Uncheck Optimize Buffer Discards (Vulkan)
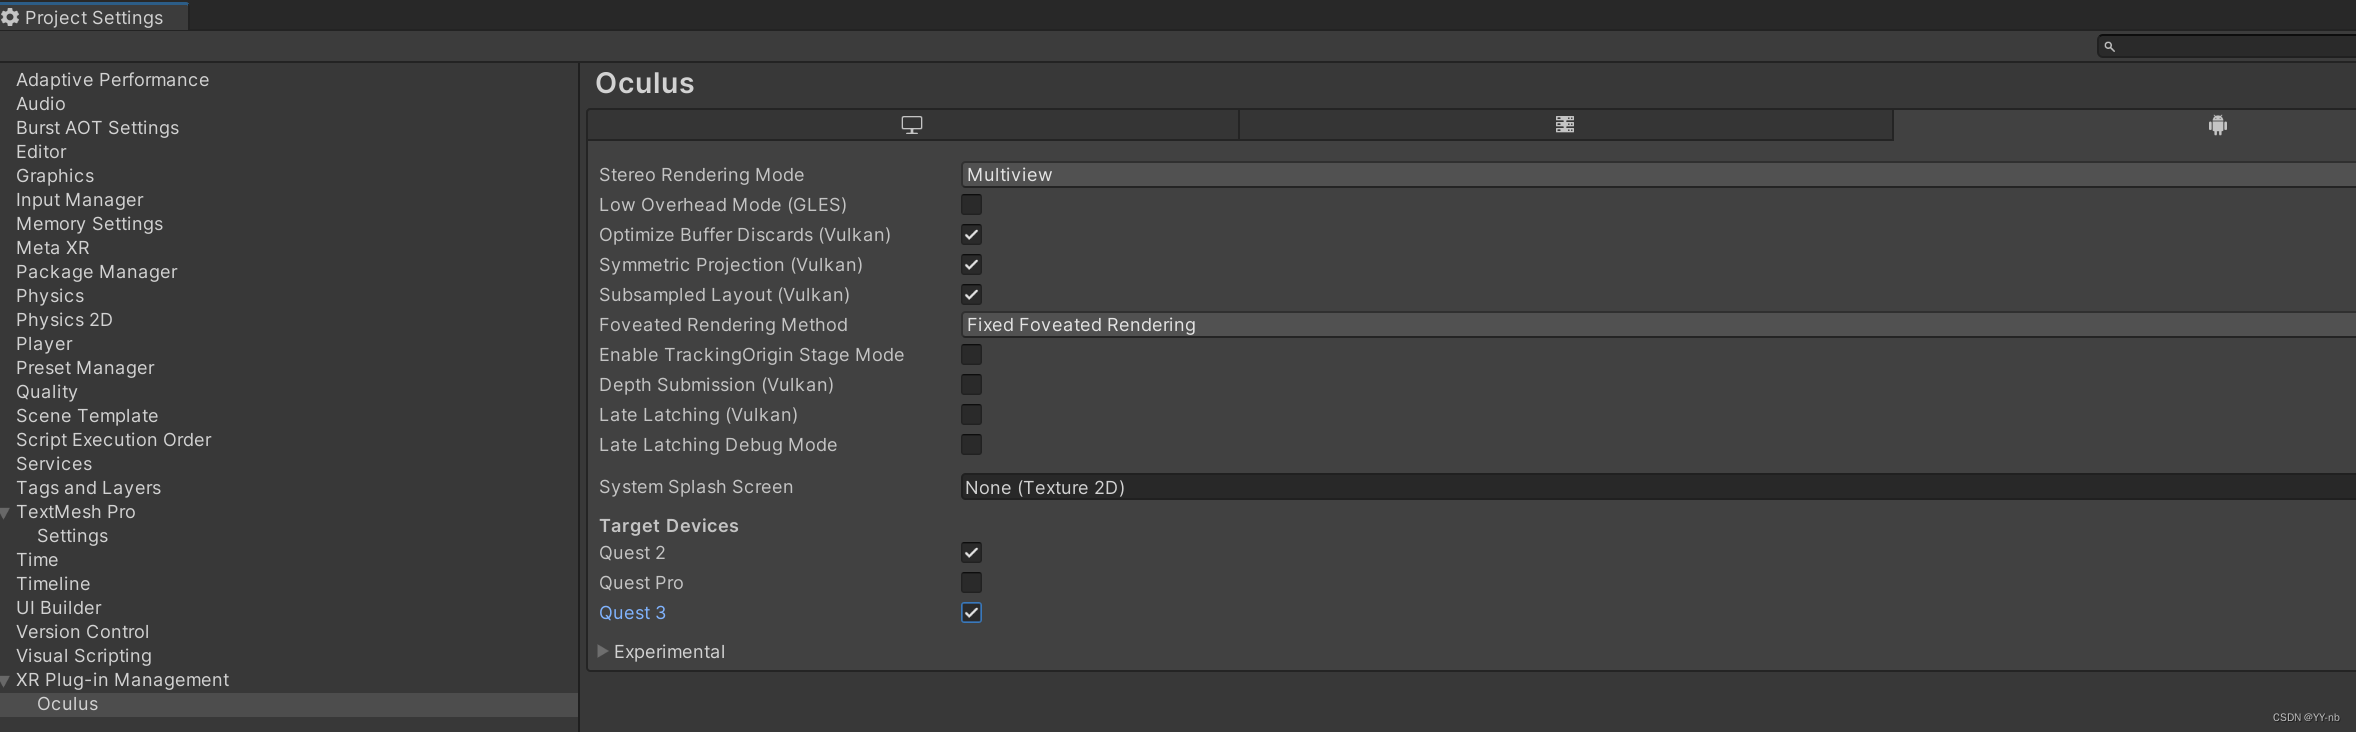The image size is (2356, 732). click(971, 235)
